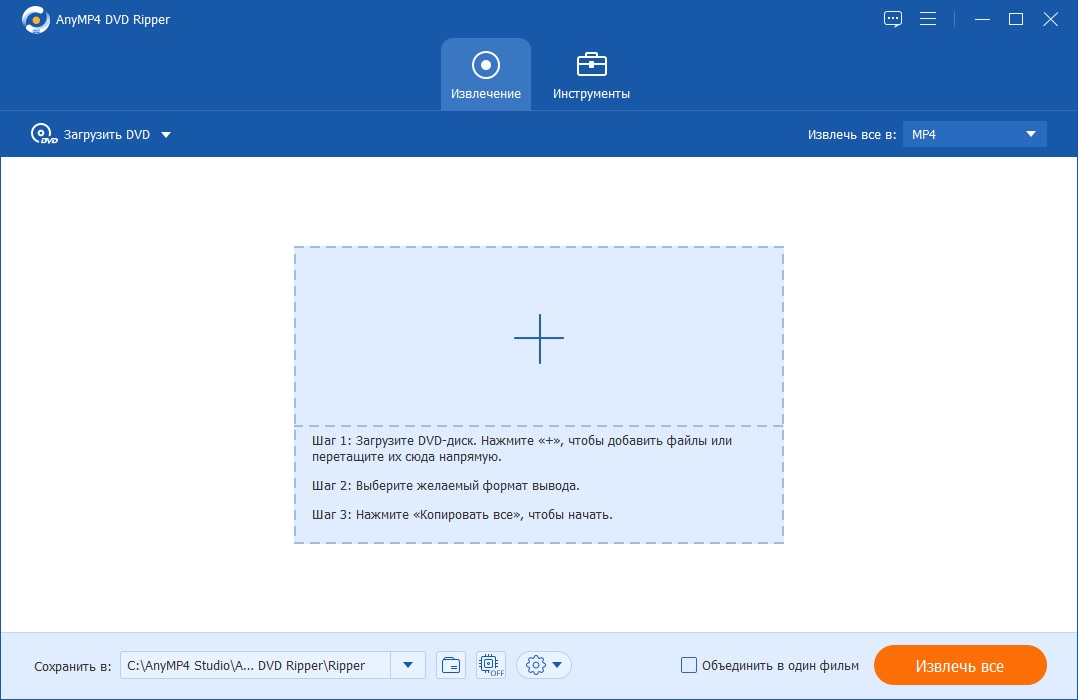Click the Загрузить DVD disc icon
This screenshot has height=700, width=1078.
coord(42,133)
